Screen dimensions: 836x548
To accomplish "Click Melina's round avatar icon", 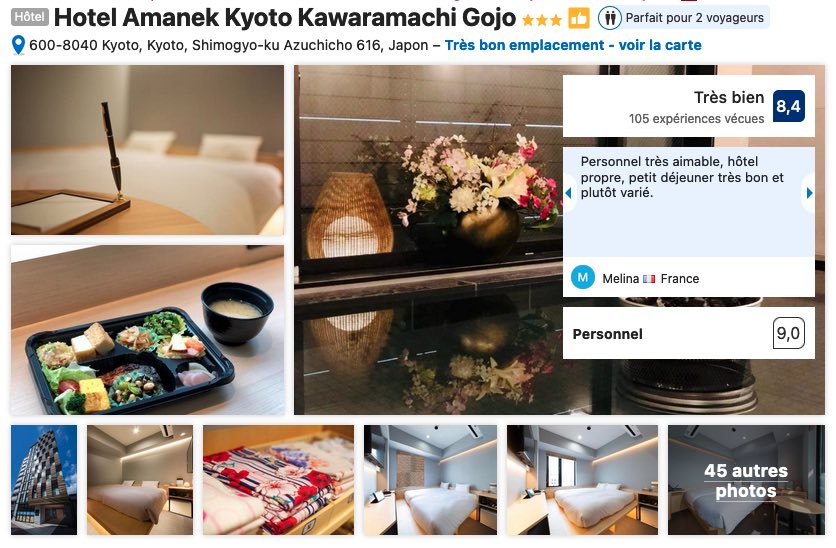I will coord(583,278).
